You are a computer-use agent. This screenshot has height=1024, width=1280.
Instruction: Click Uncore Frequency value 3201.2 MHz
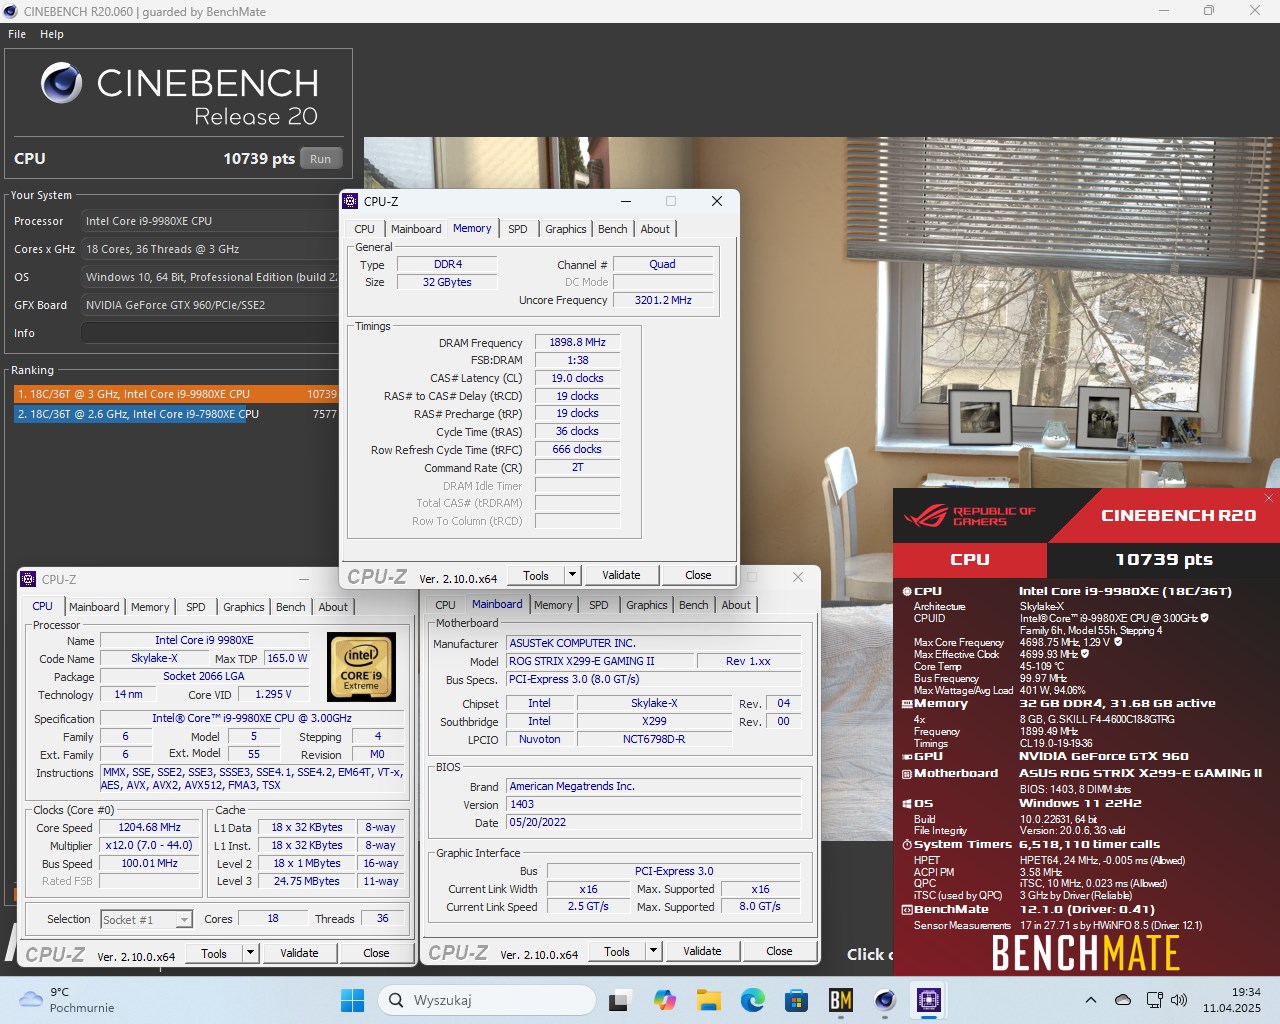[x=663, y=300]
